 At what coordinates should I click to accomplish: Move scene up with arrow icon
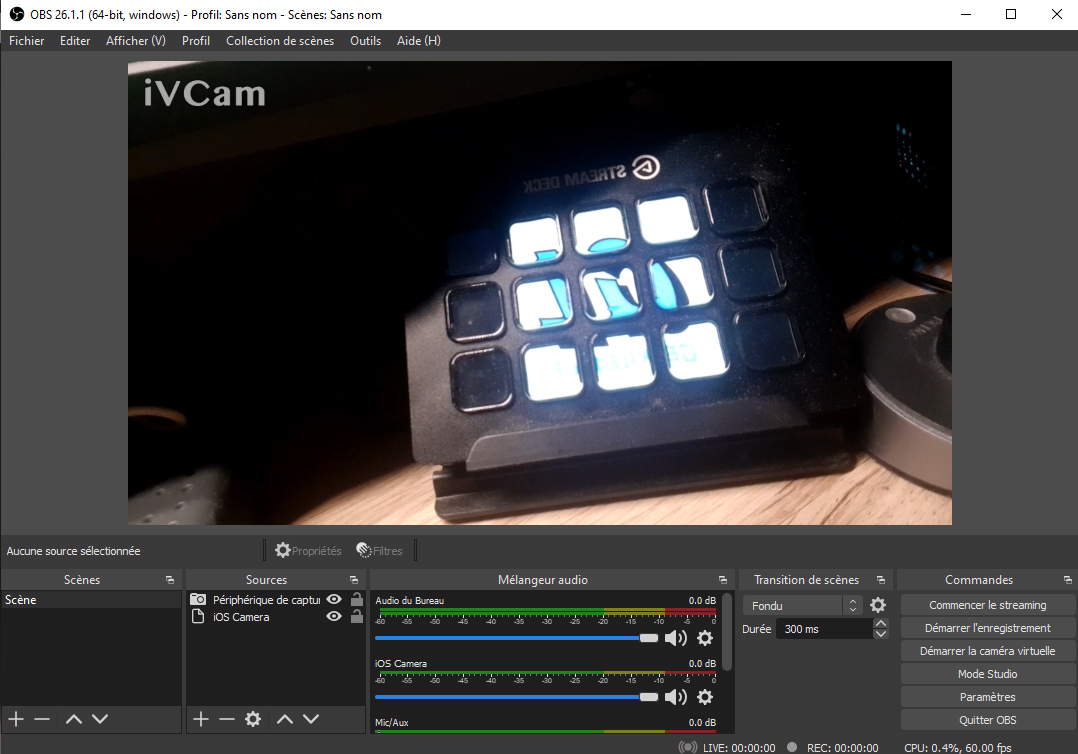74,719
